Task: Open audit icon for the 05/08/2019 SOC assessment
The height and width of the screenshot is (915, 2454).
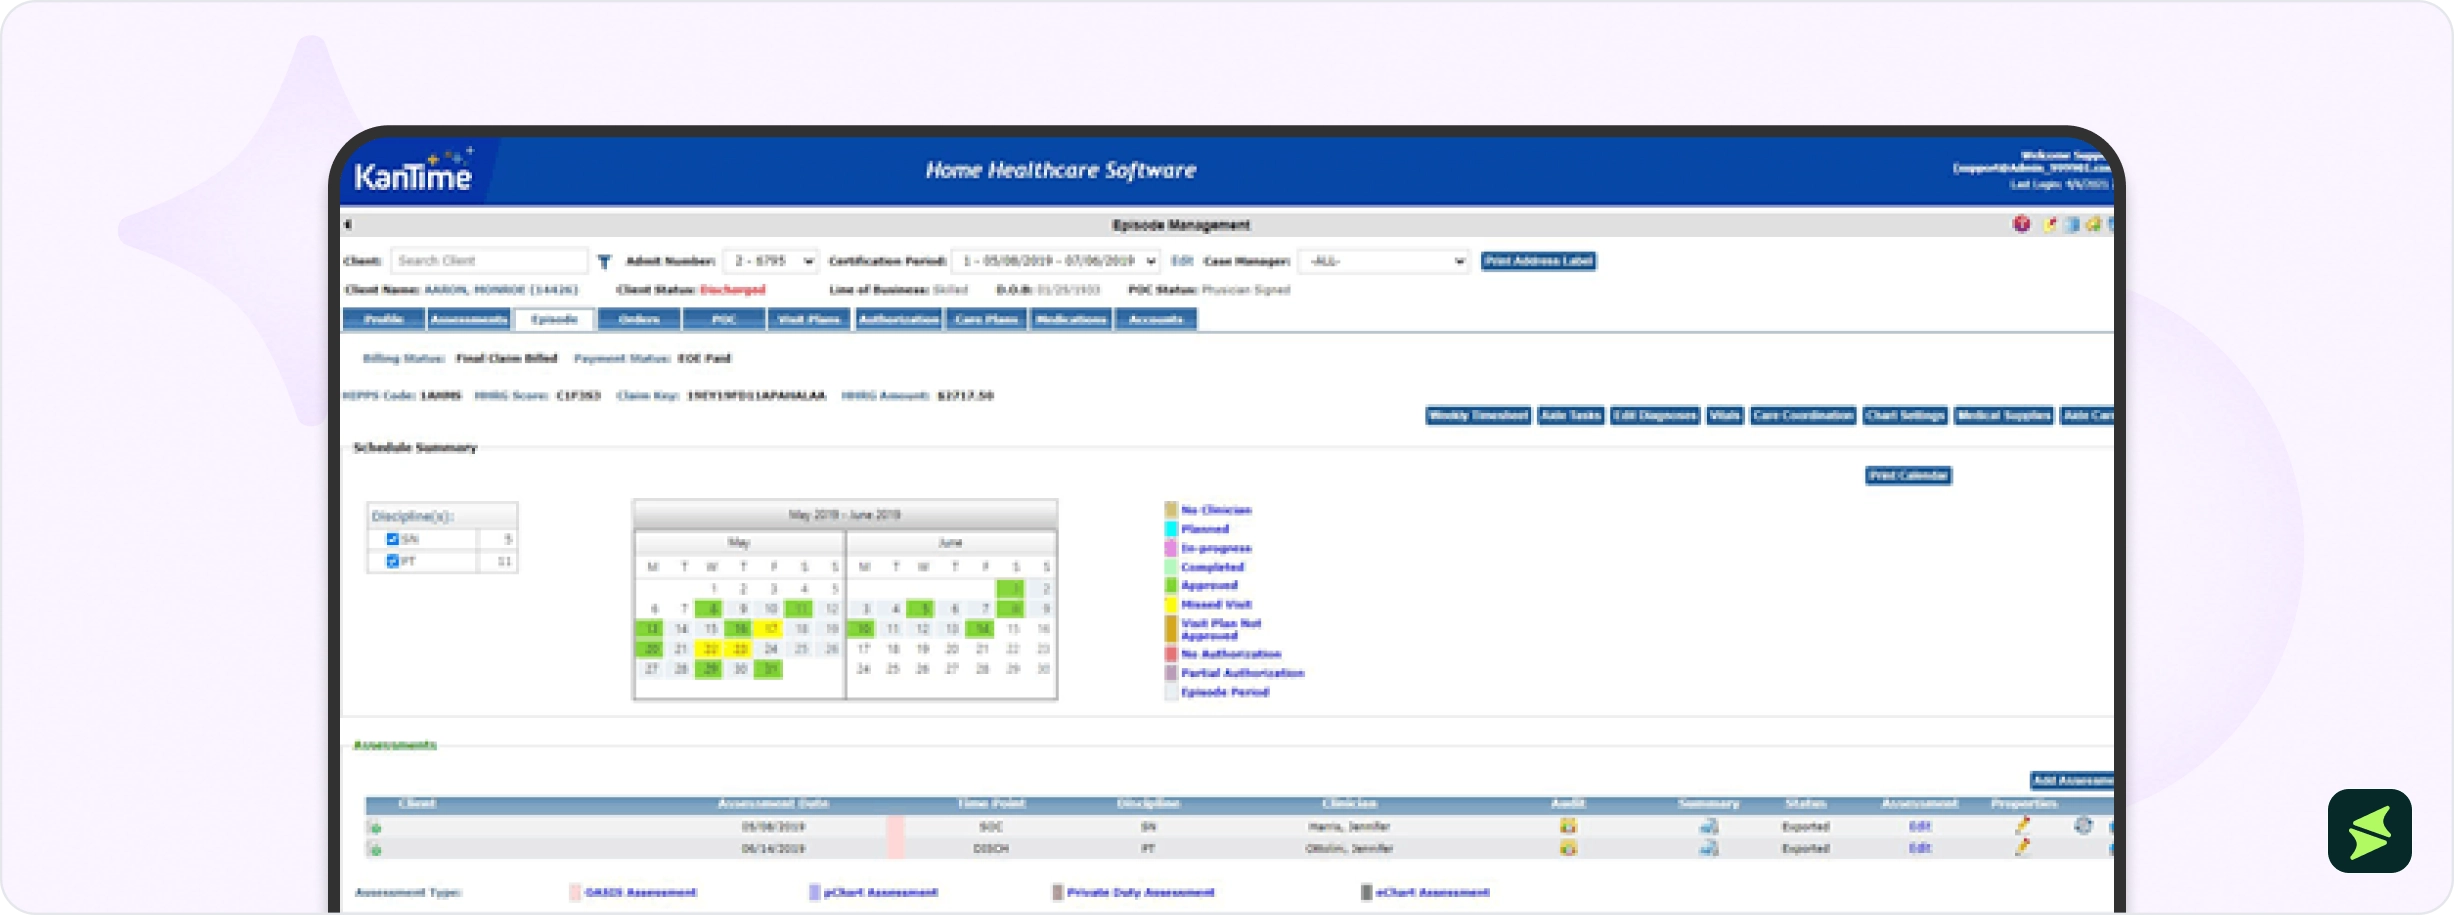Action: (x=1568, y=826)
